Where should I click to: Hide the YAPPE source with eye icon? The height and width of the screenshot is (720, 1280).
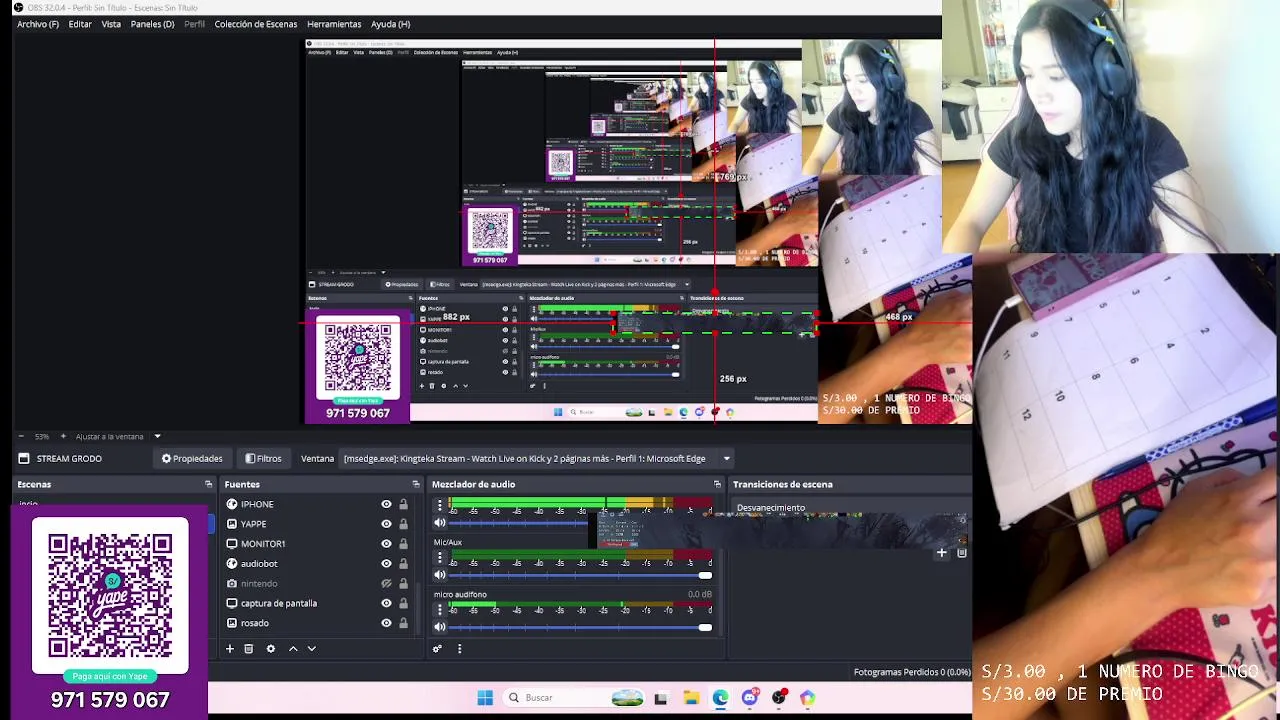[386, 524]
